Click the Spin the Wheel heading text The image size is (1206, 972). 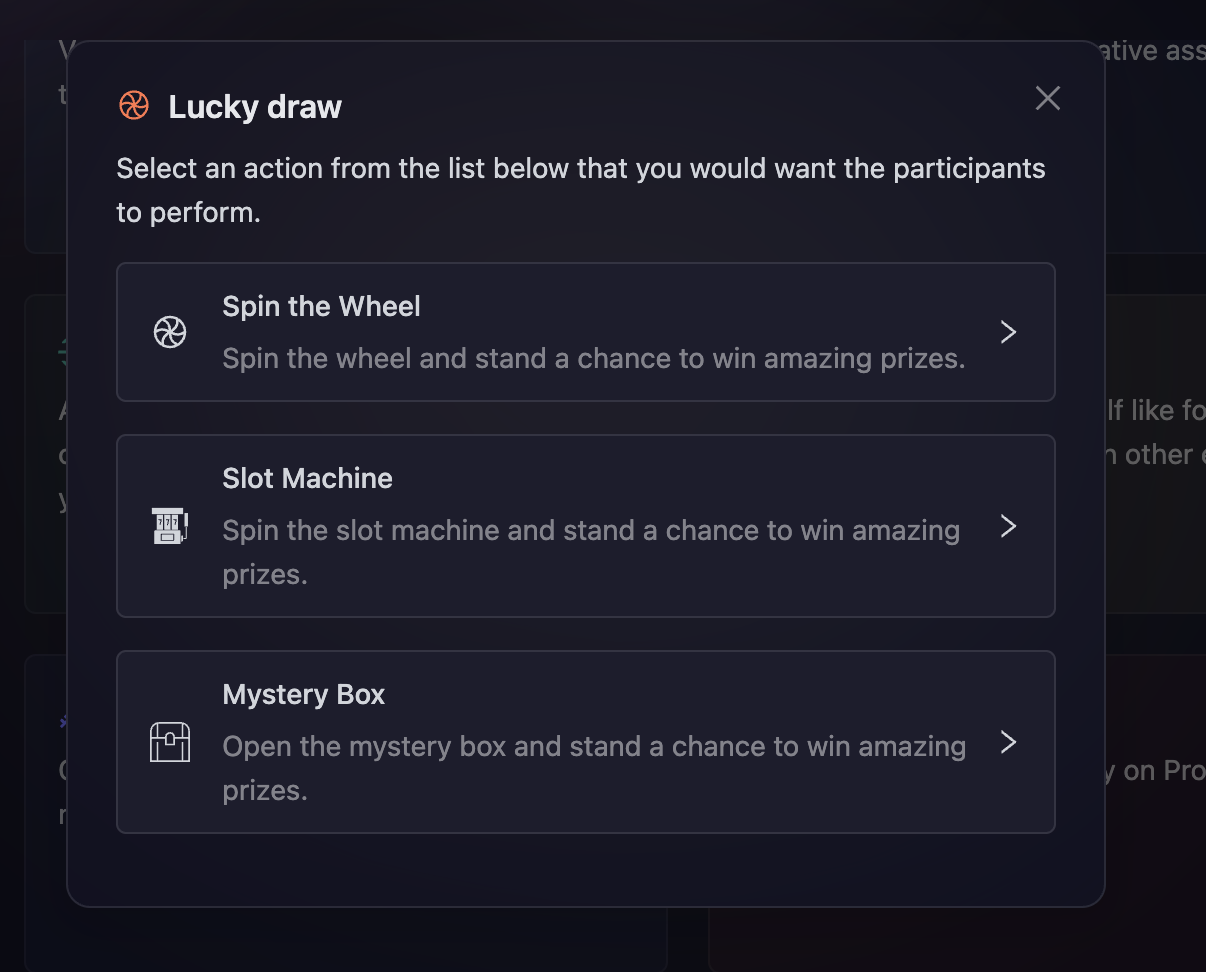click(x=321, y=306)
